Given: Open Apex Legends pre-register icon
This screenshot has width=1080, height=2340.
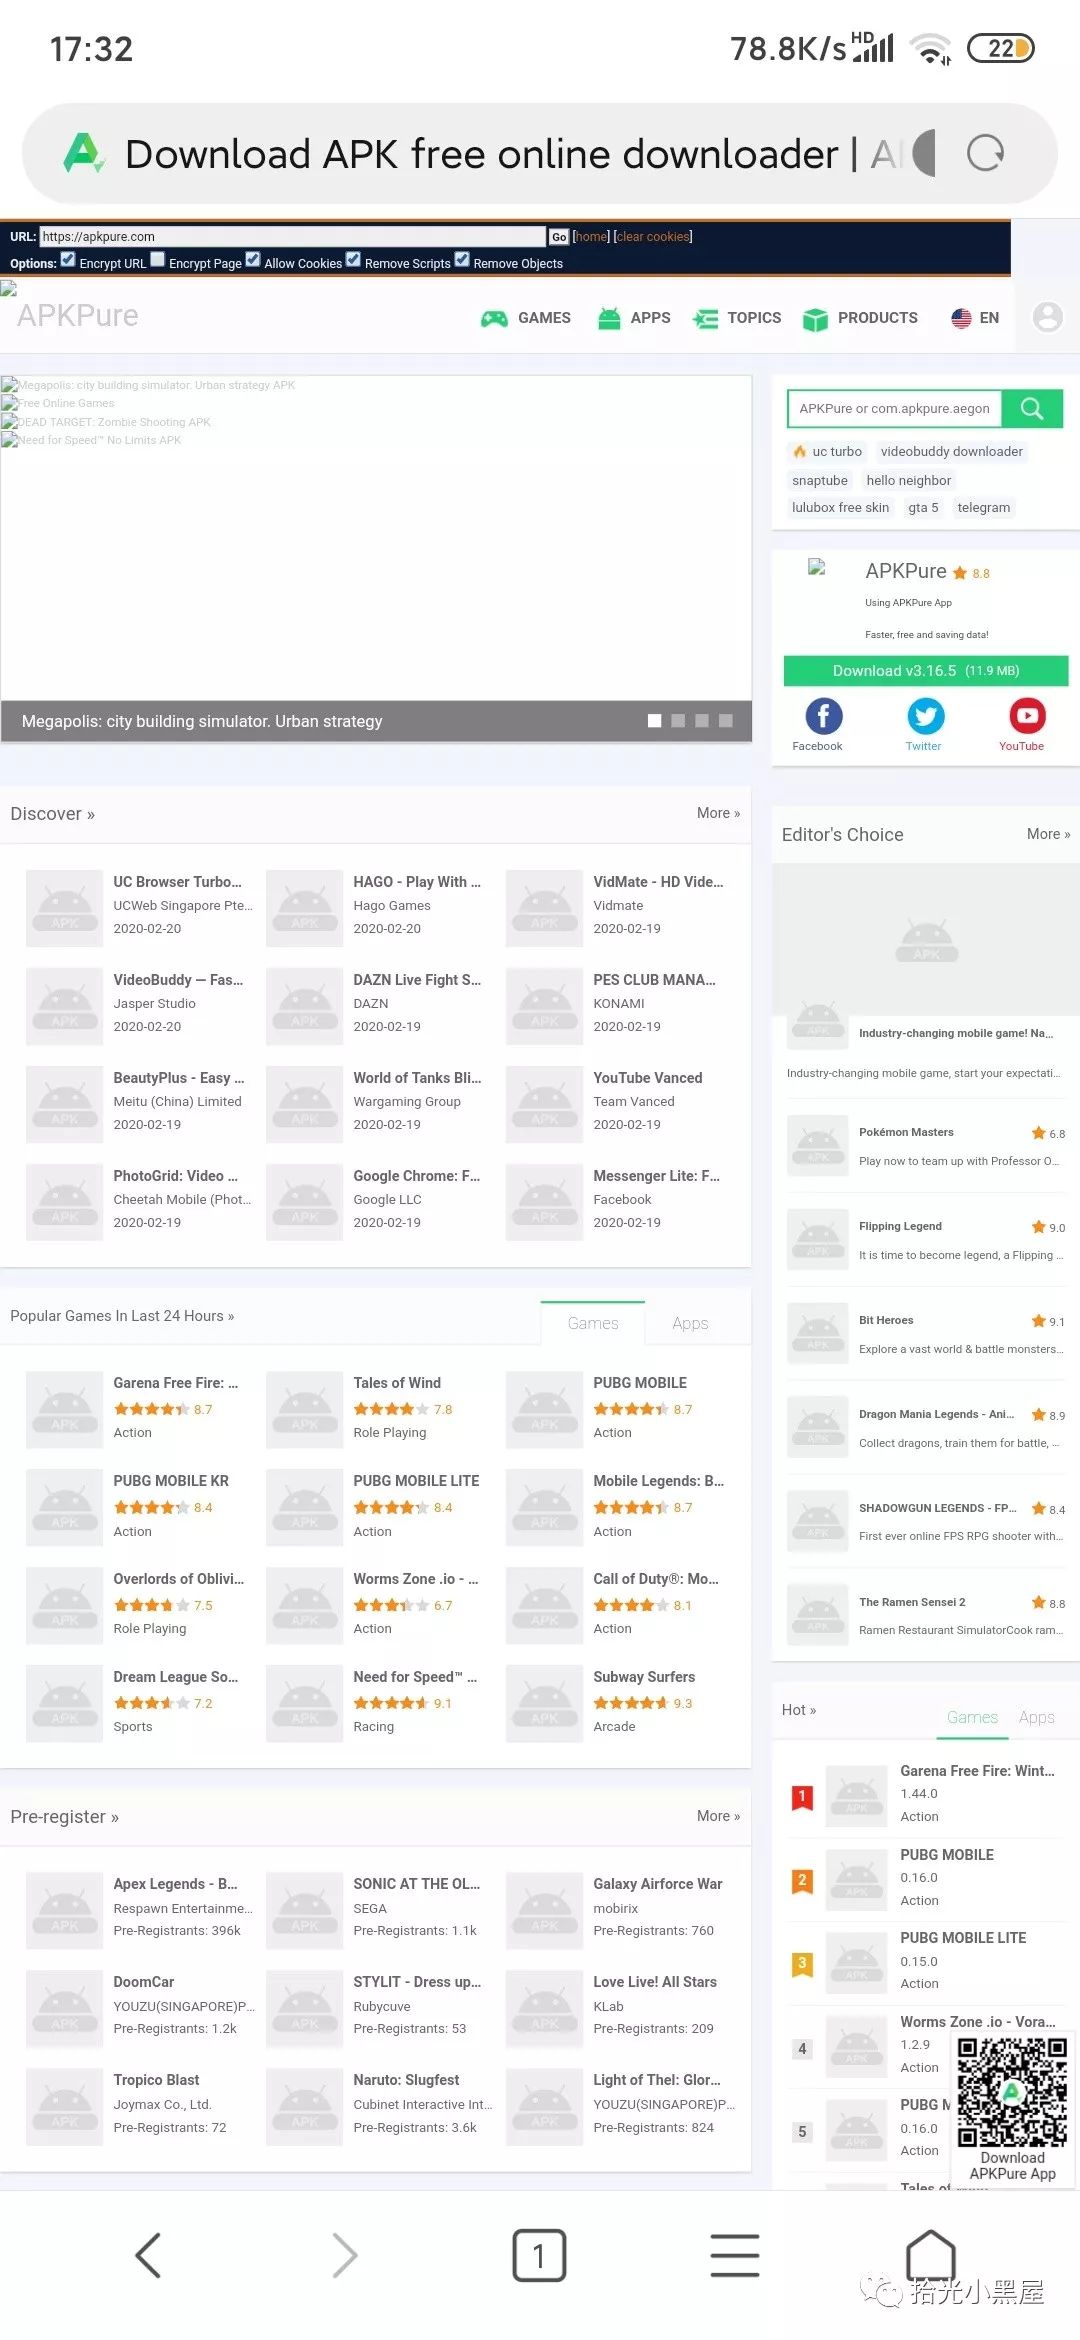Looking at the screenshot, I should coord(64,1910).
